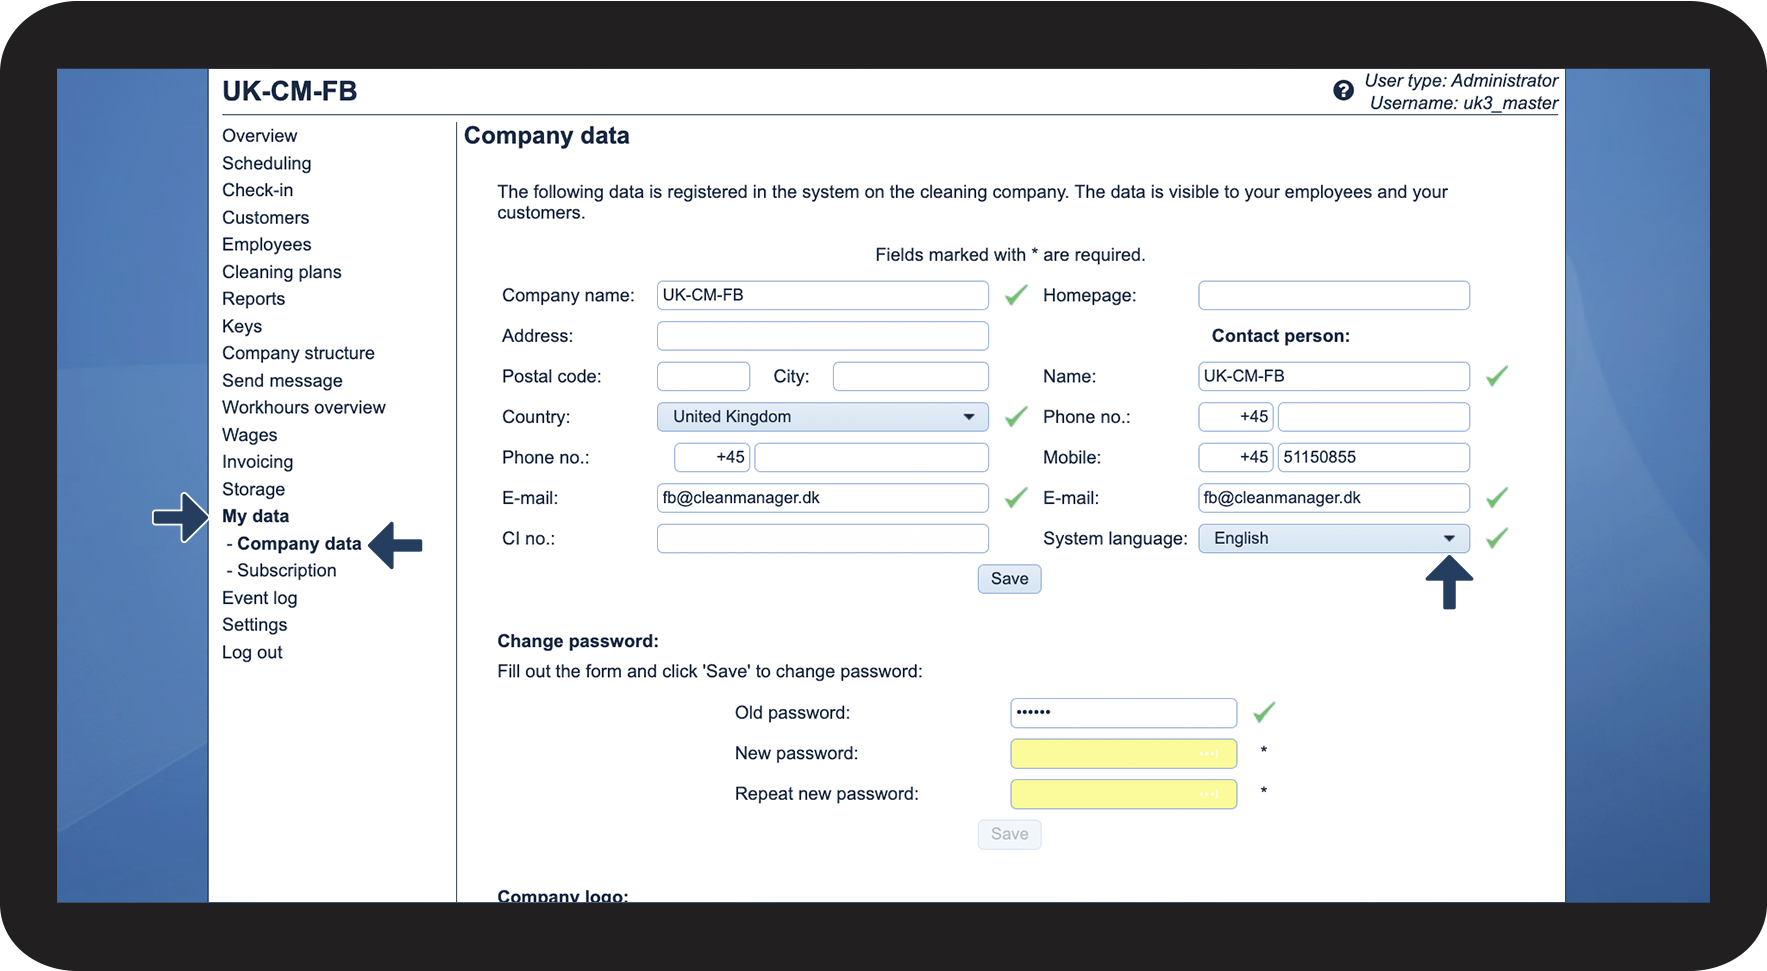
Task: Select the Homepage text field
Action: click(x=1333, y=295)
